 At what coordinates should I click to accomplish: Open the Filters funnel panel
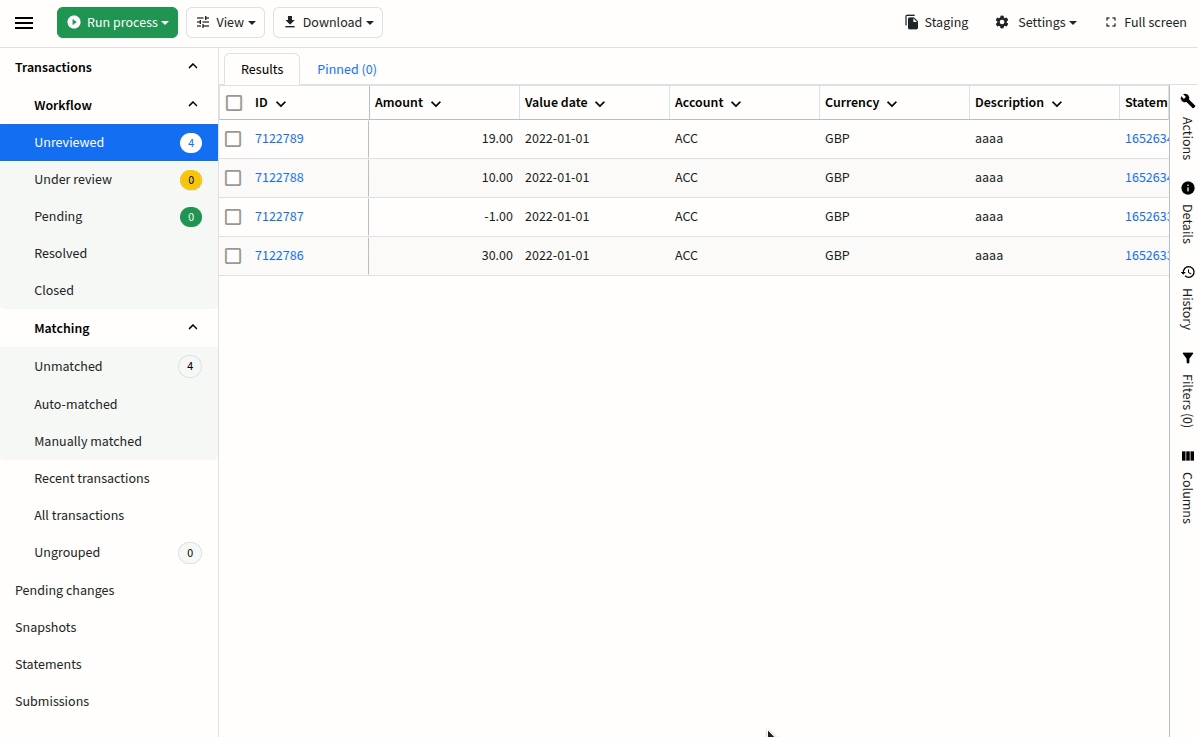pyautogui.click(x=1187, y=358)
